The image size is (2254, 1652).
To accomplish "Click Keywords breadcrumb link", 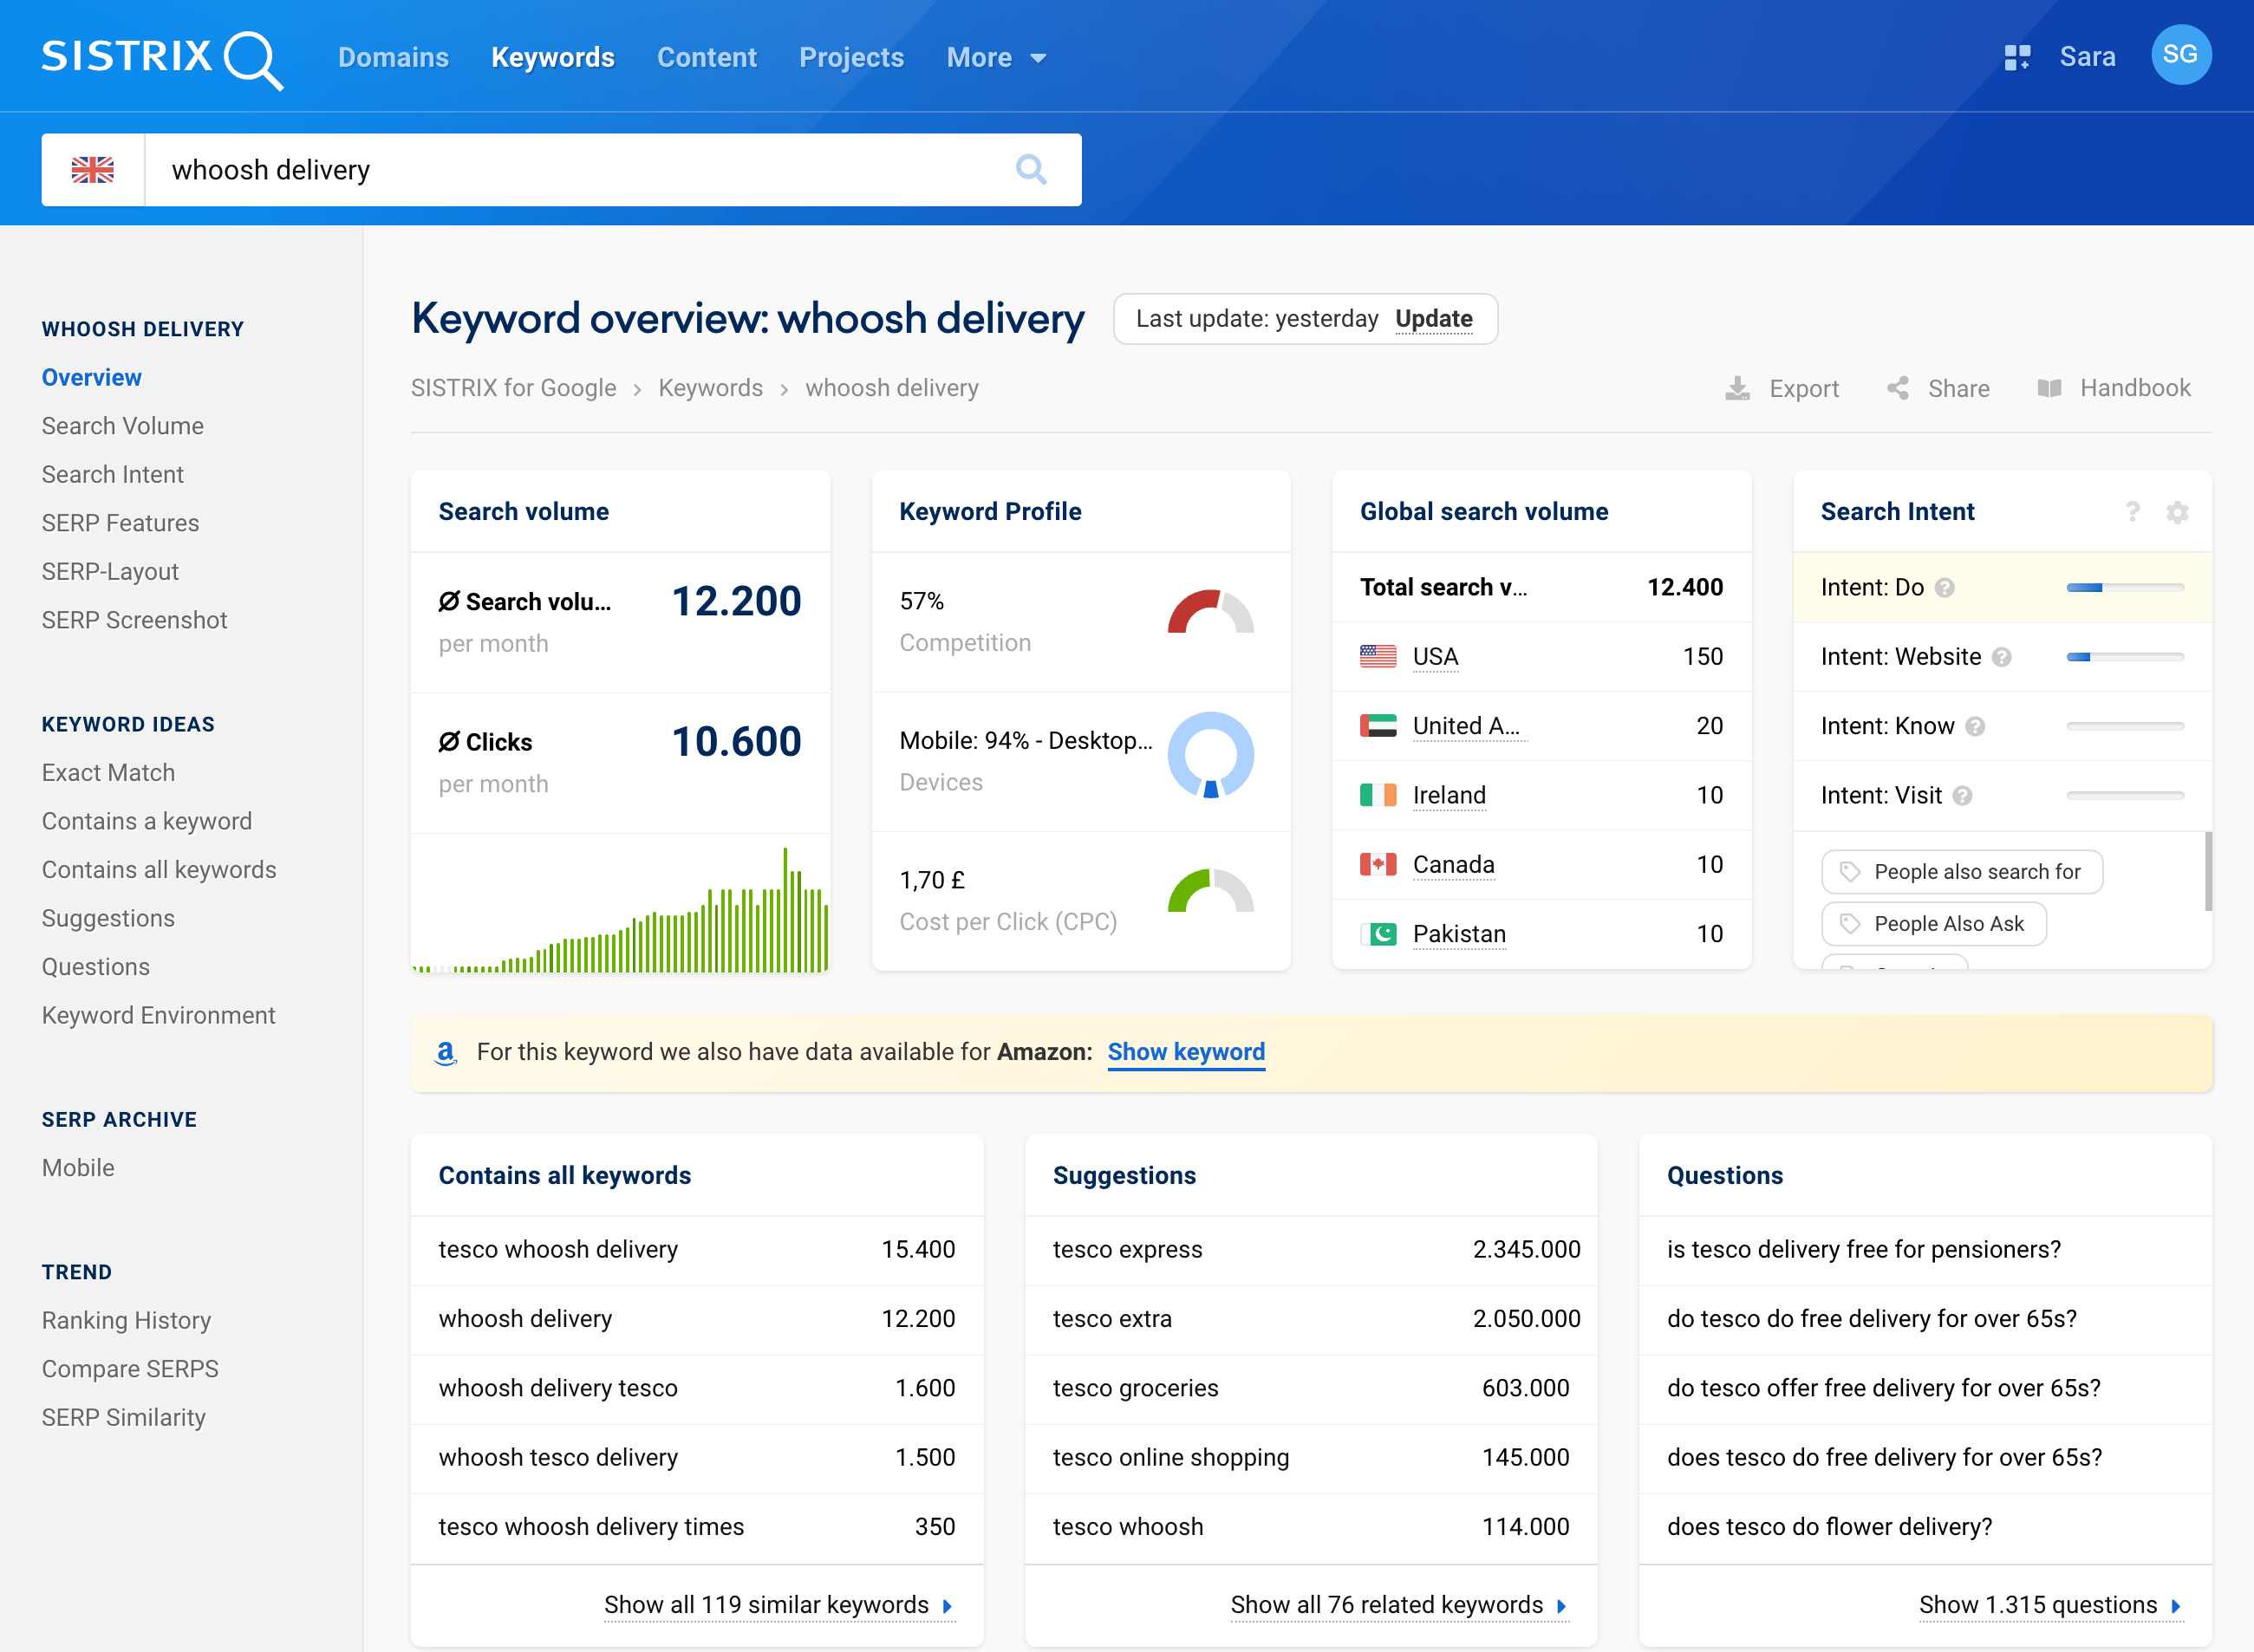I will coord(710,388).
